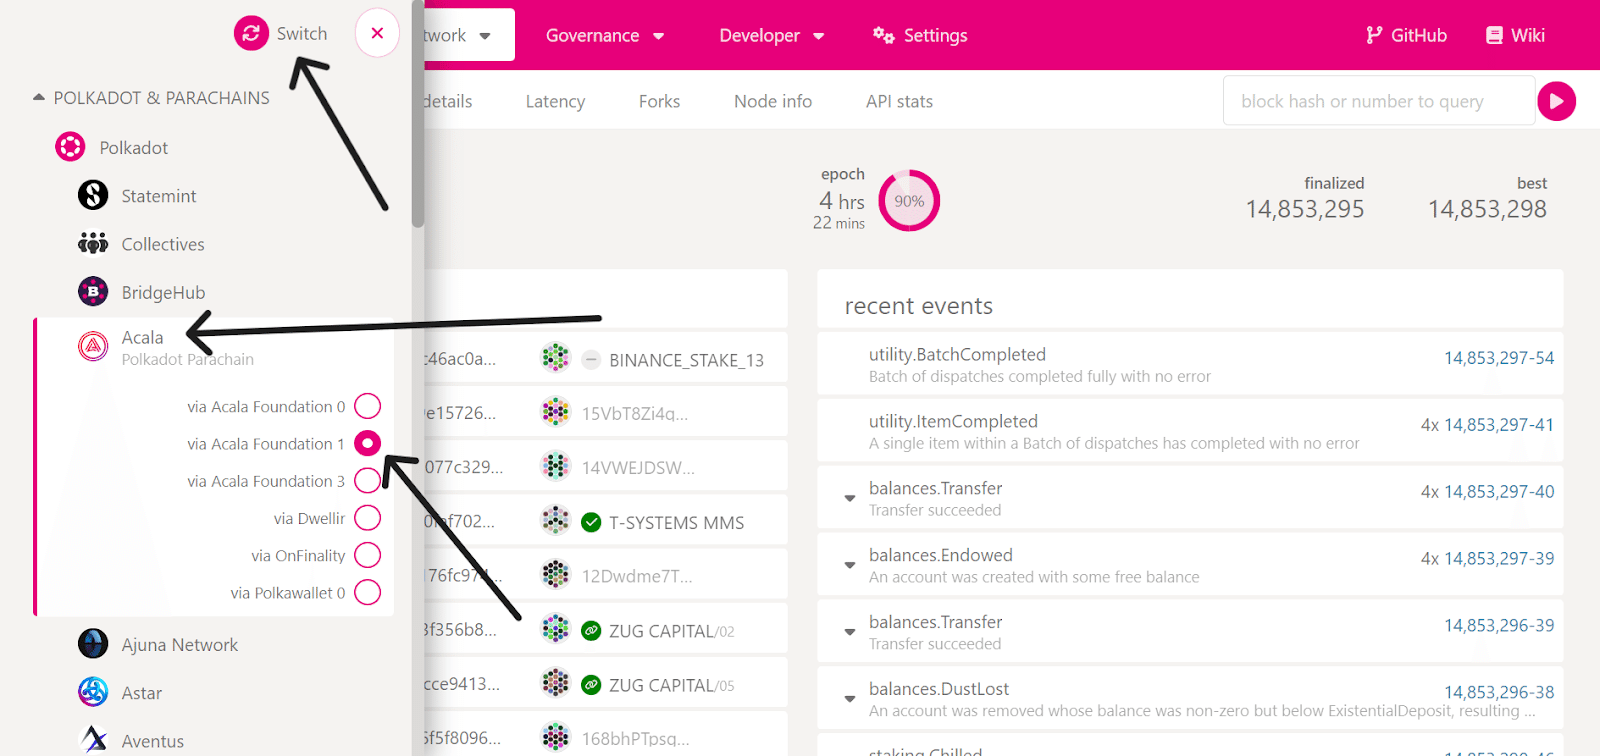The image size is (1600, 756).
Task: Click the best block number 14,853,298
Action: click(x=1487, y=209)
